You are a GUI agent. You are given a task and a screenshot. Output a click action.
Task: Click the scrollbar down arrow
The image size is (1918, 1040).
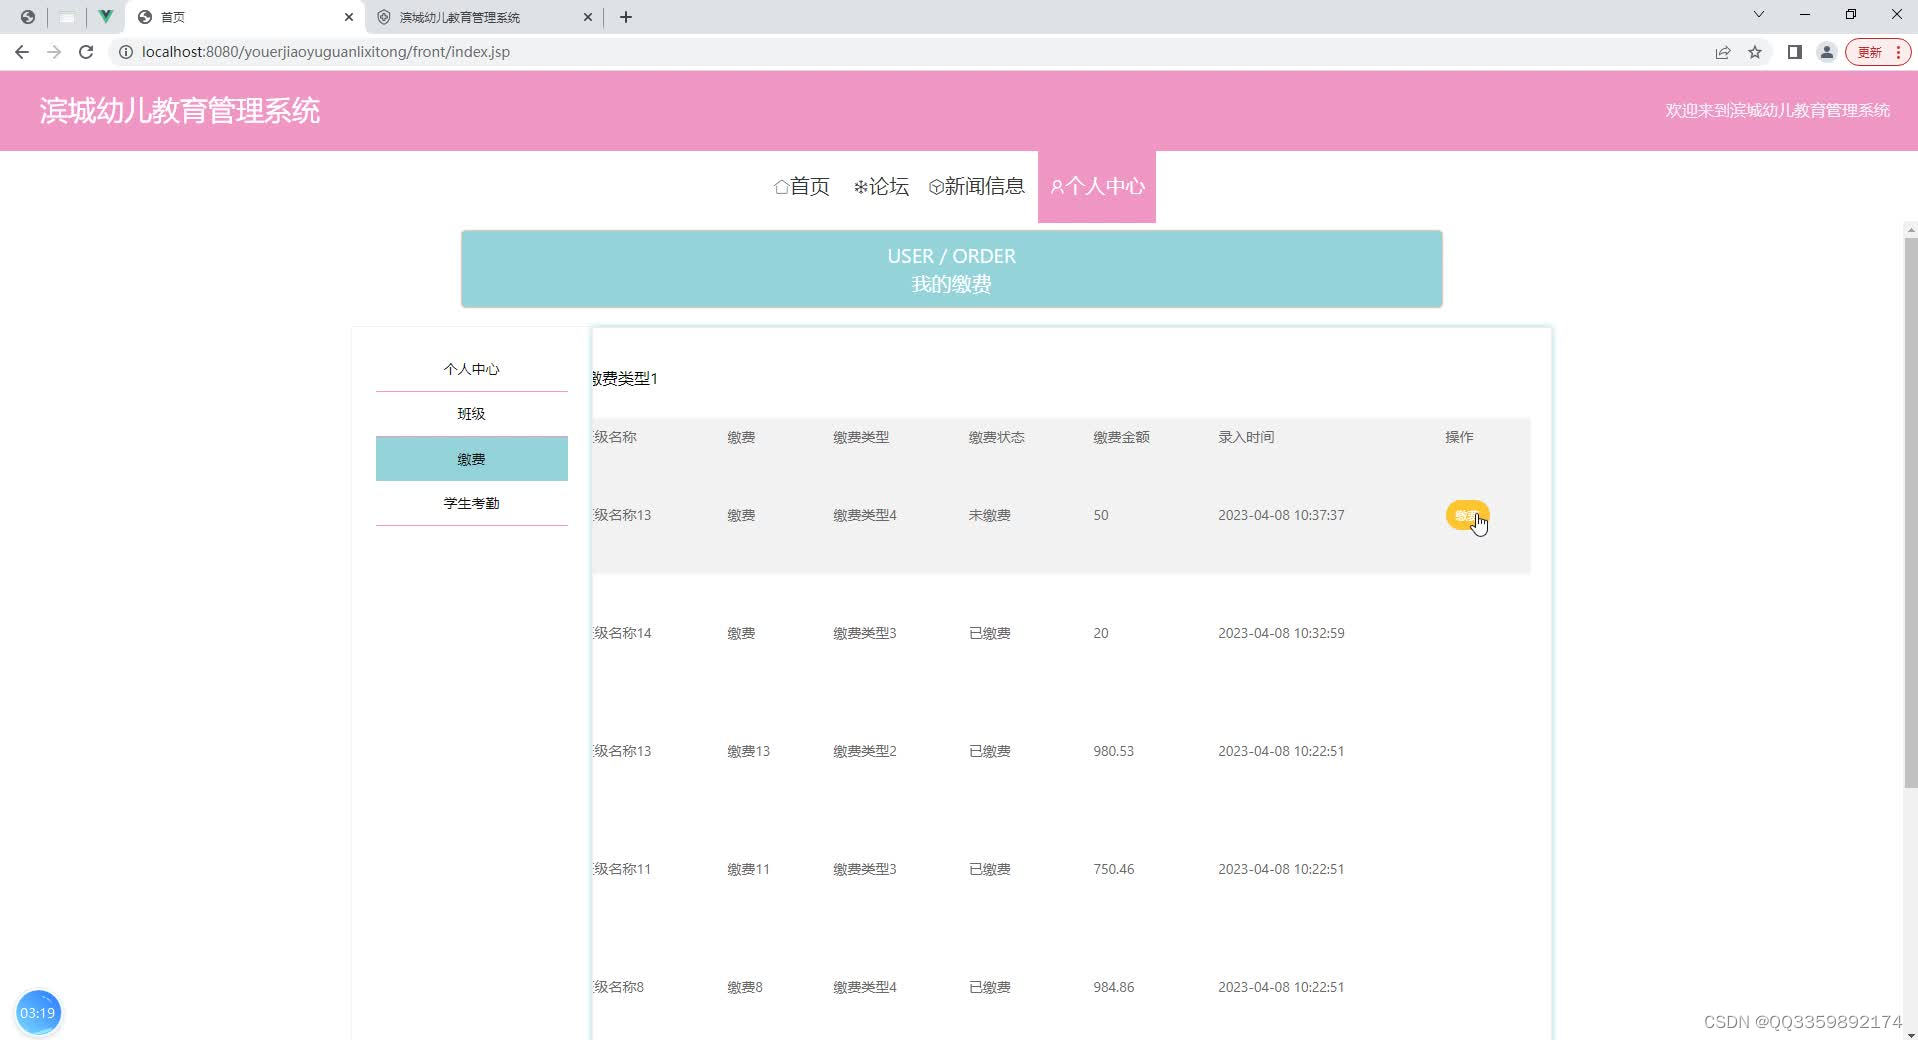(x=1910, y=1034)
